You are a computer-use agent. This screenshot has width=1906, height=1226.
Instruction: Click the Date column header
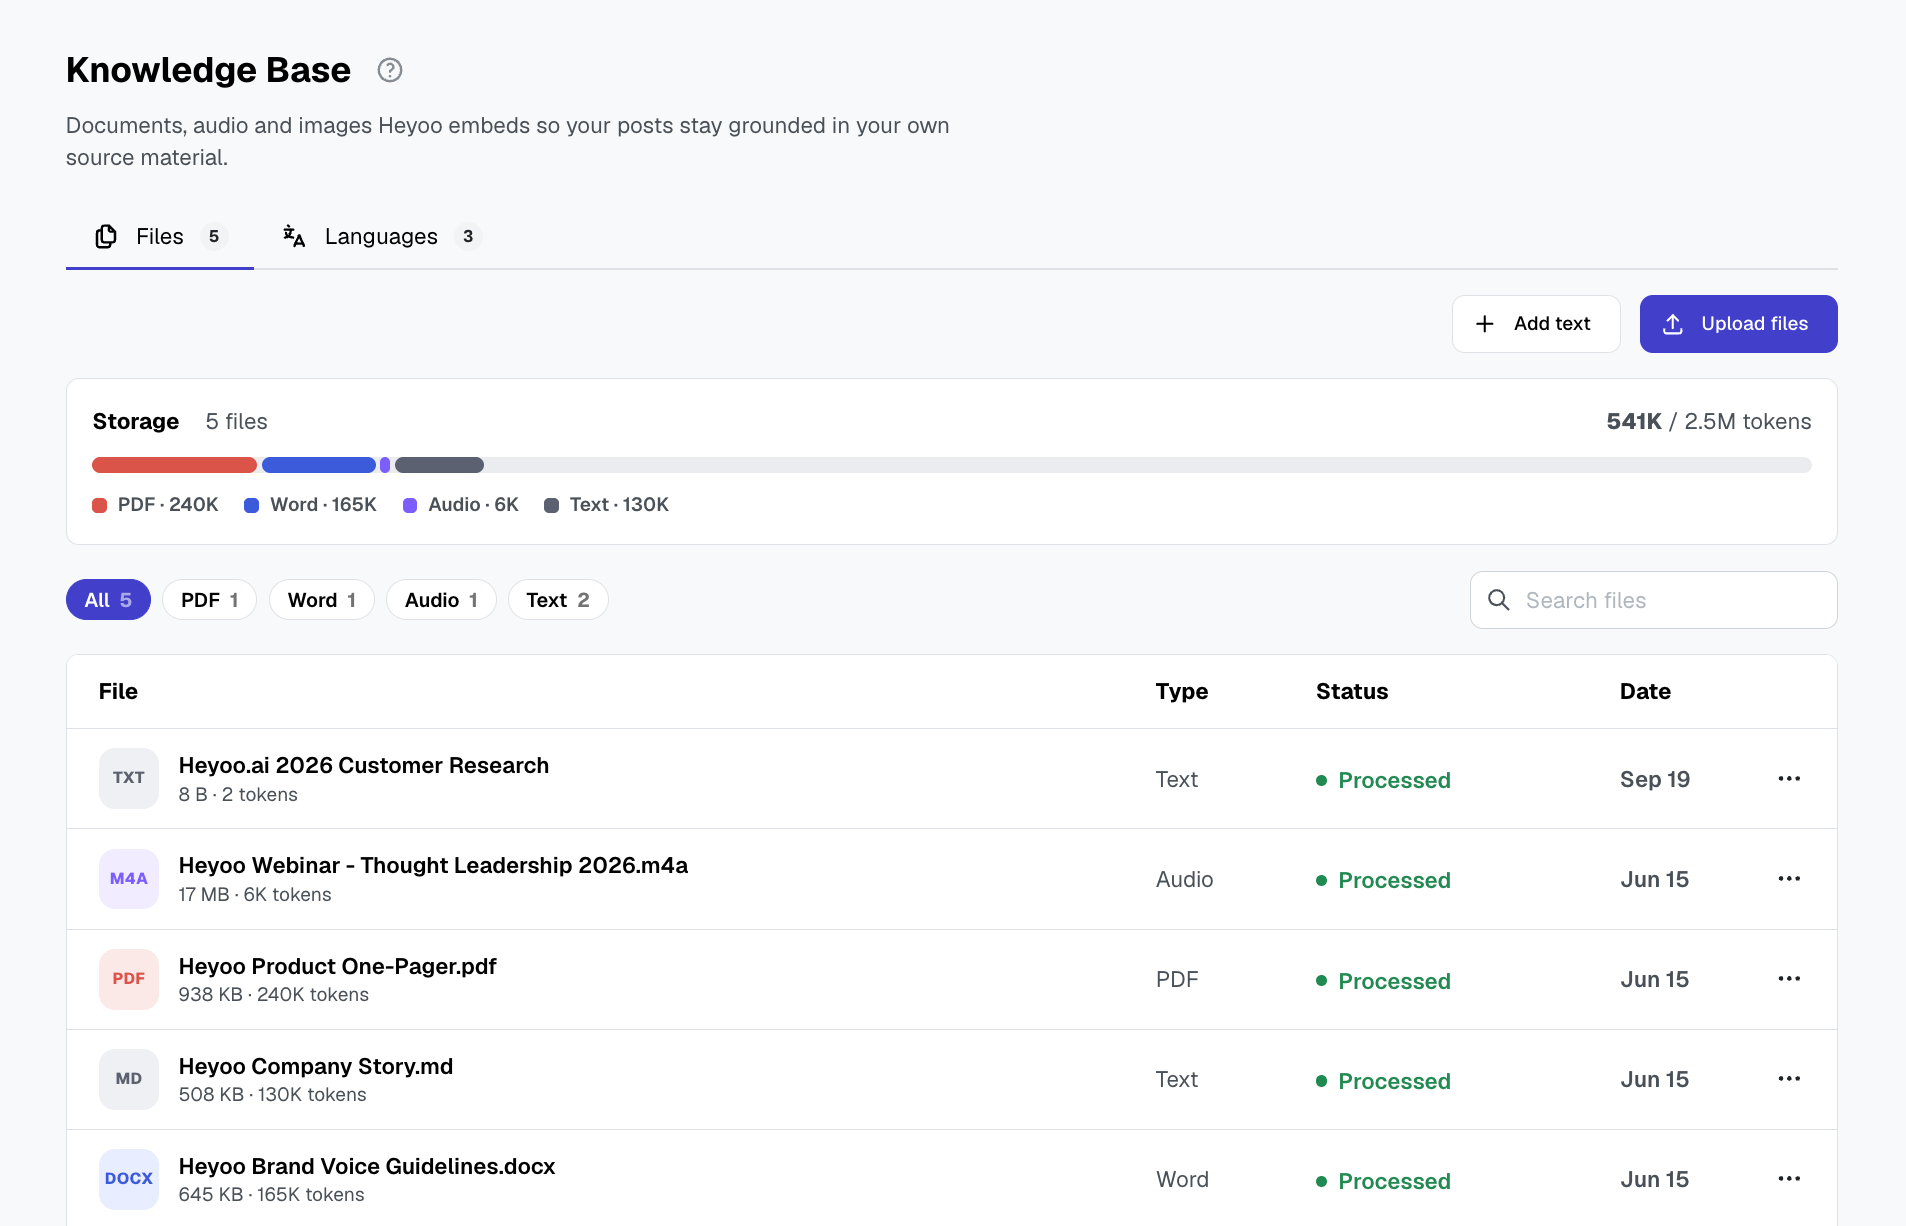1645,691
